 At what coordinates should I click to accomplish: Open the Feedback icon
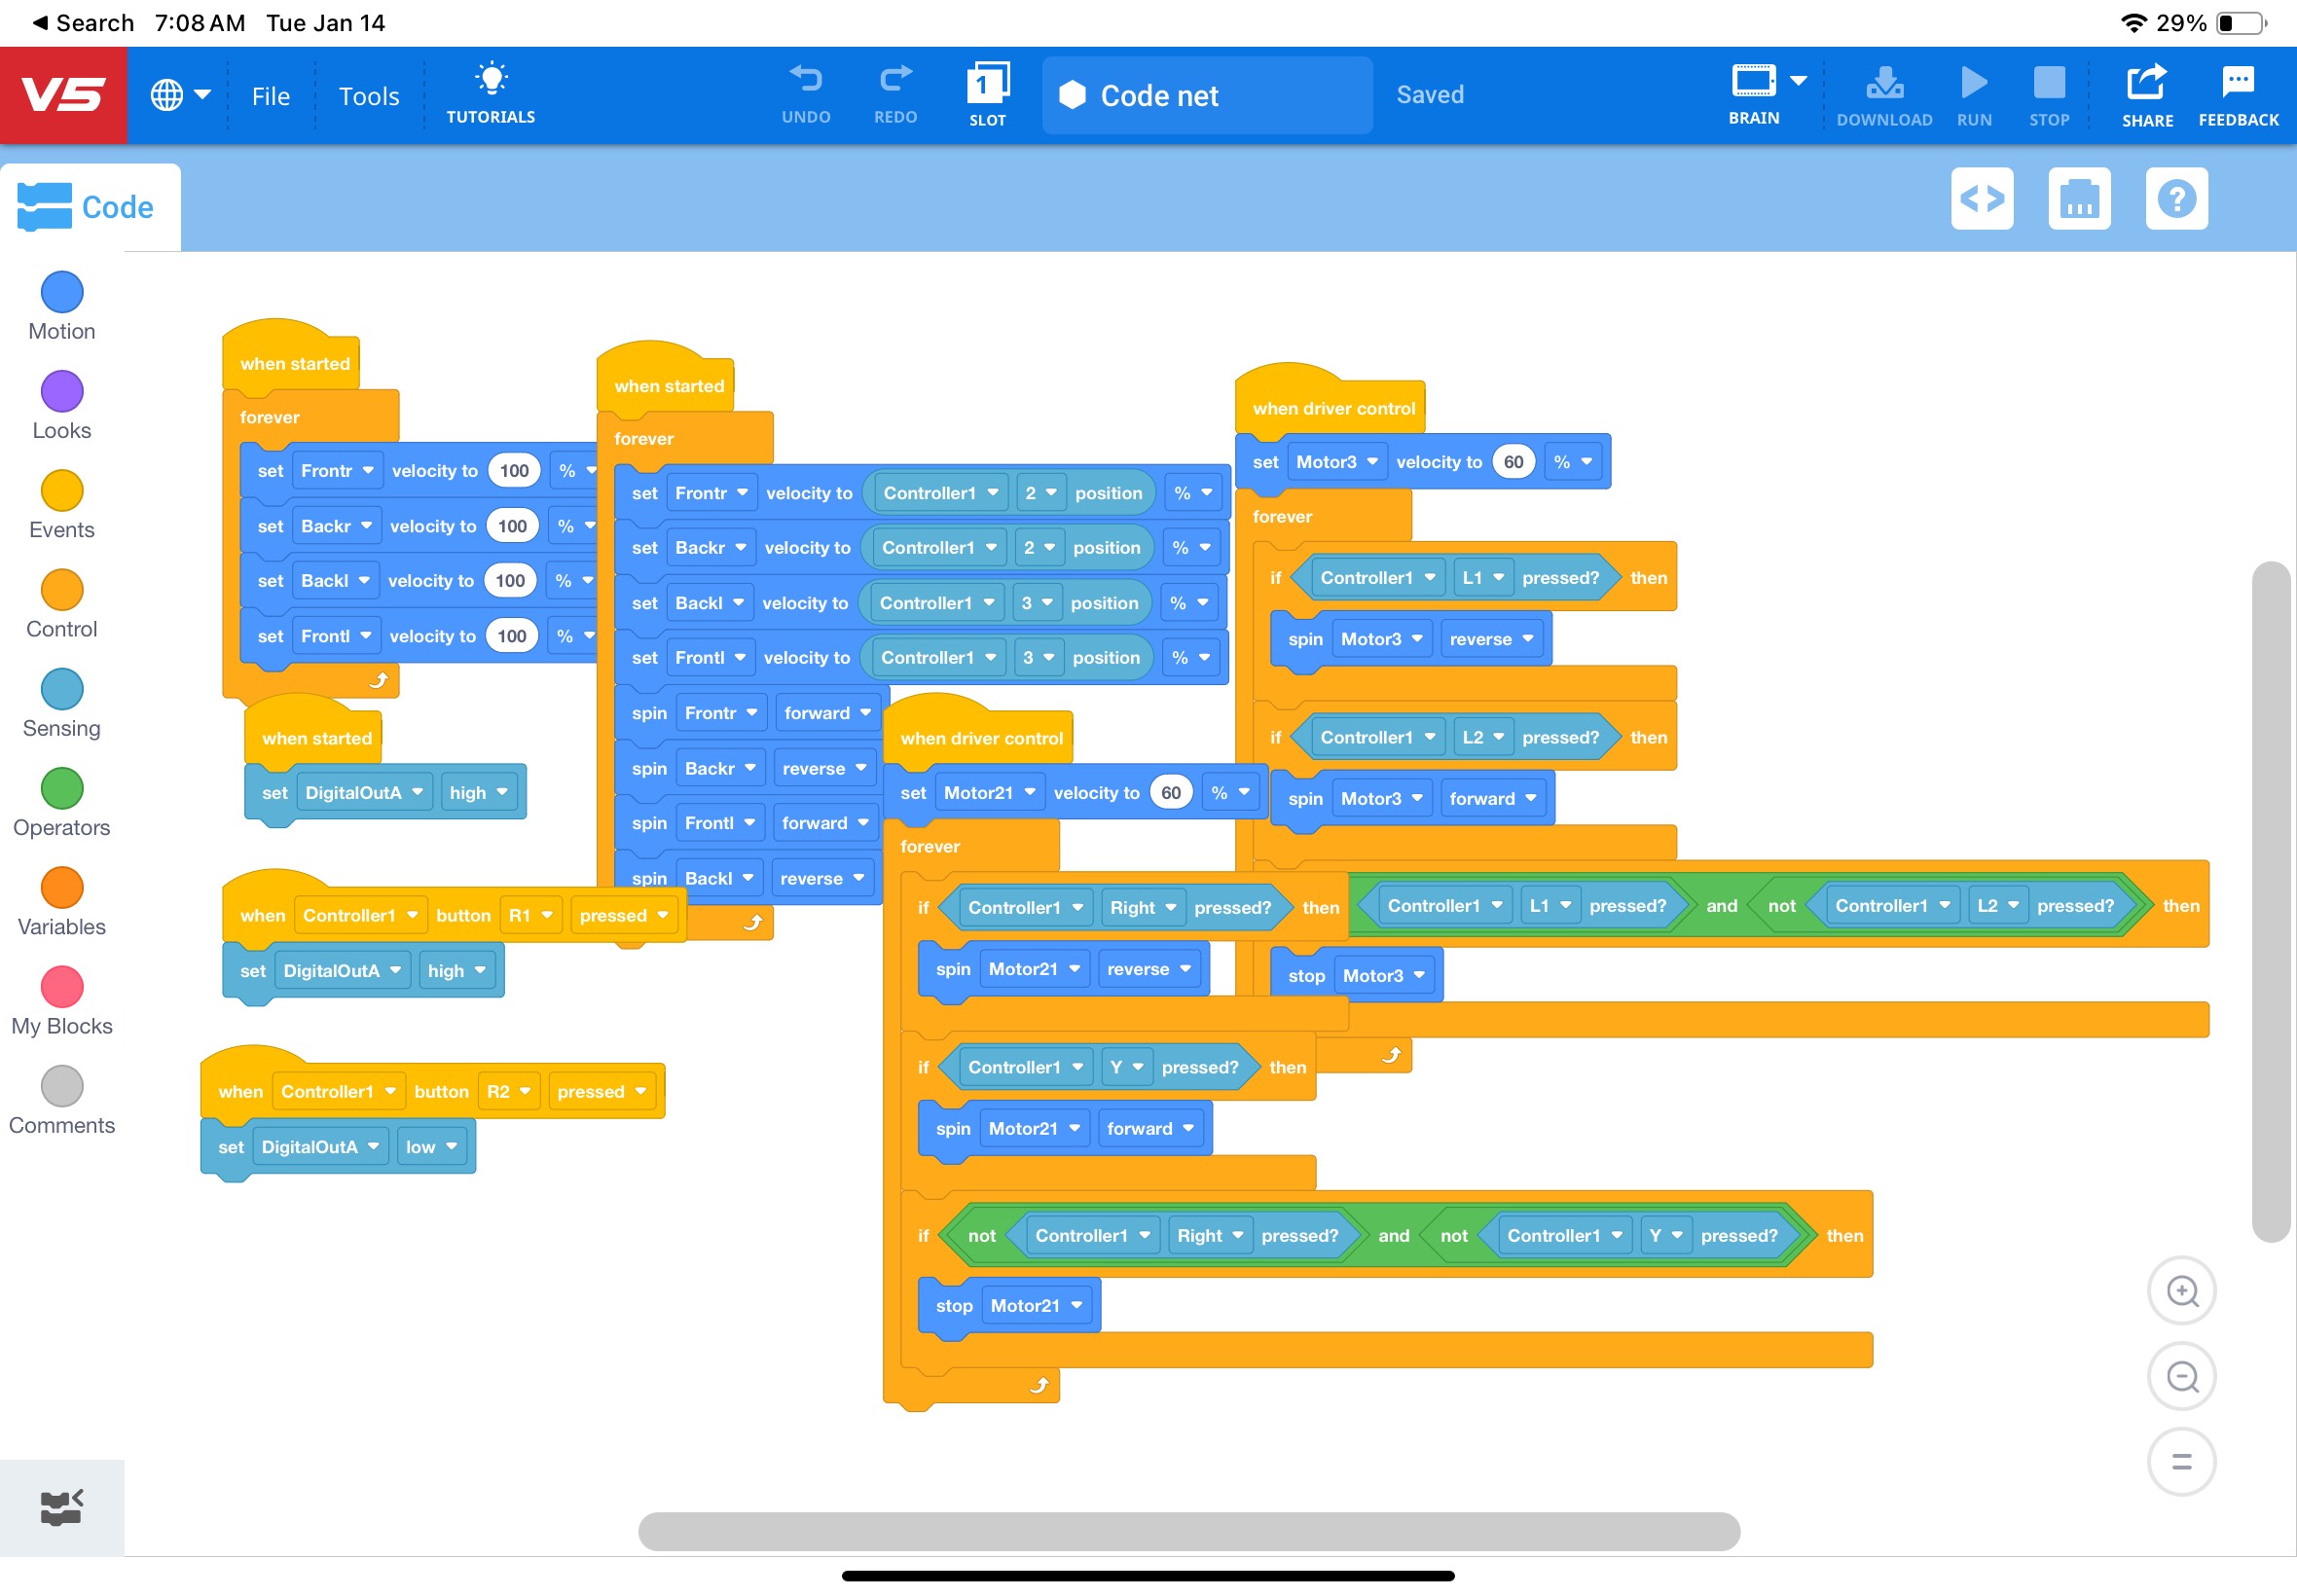coord(2238,96)
